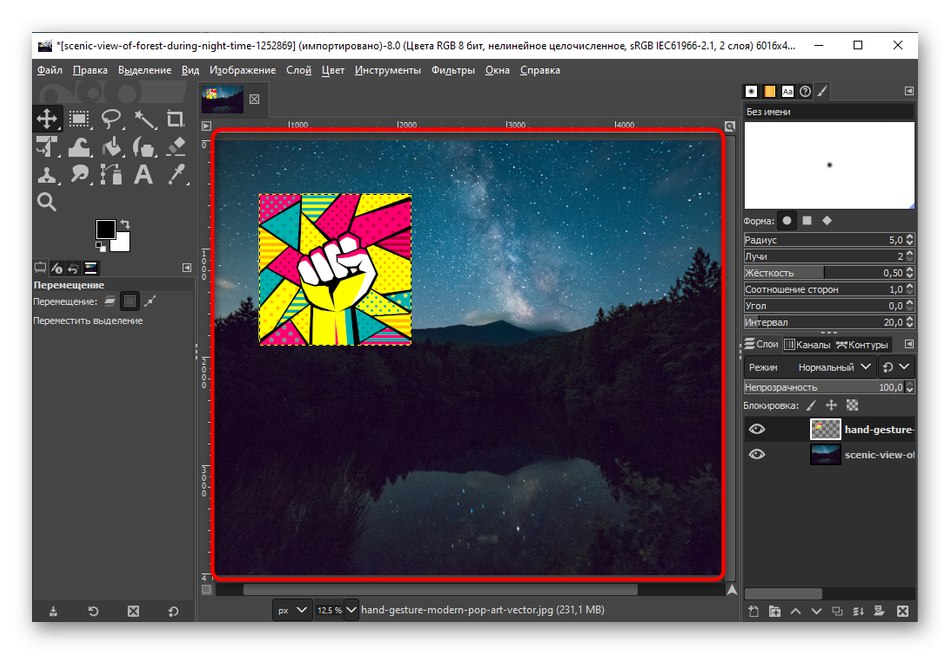The width and height of the screenshot is (950, 654).
Task: Choose the Eraser tool
Action: click(176, 147)
